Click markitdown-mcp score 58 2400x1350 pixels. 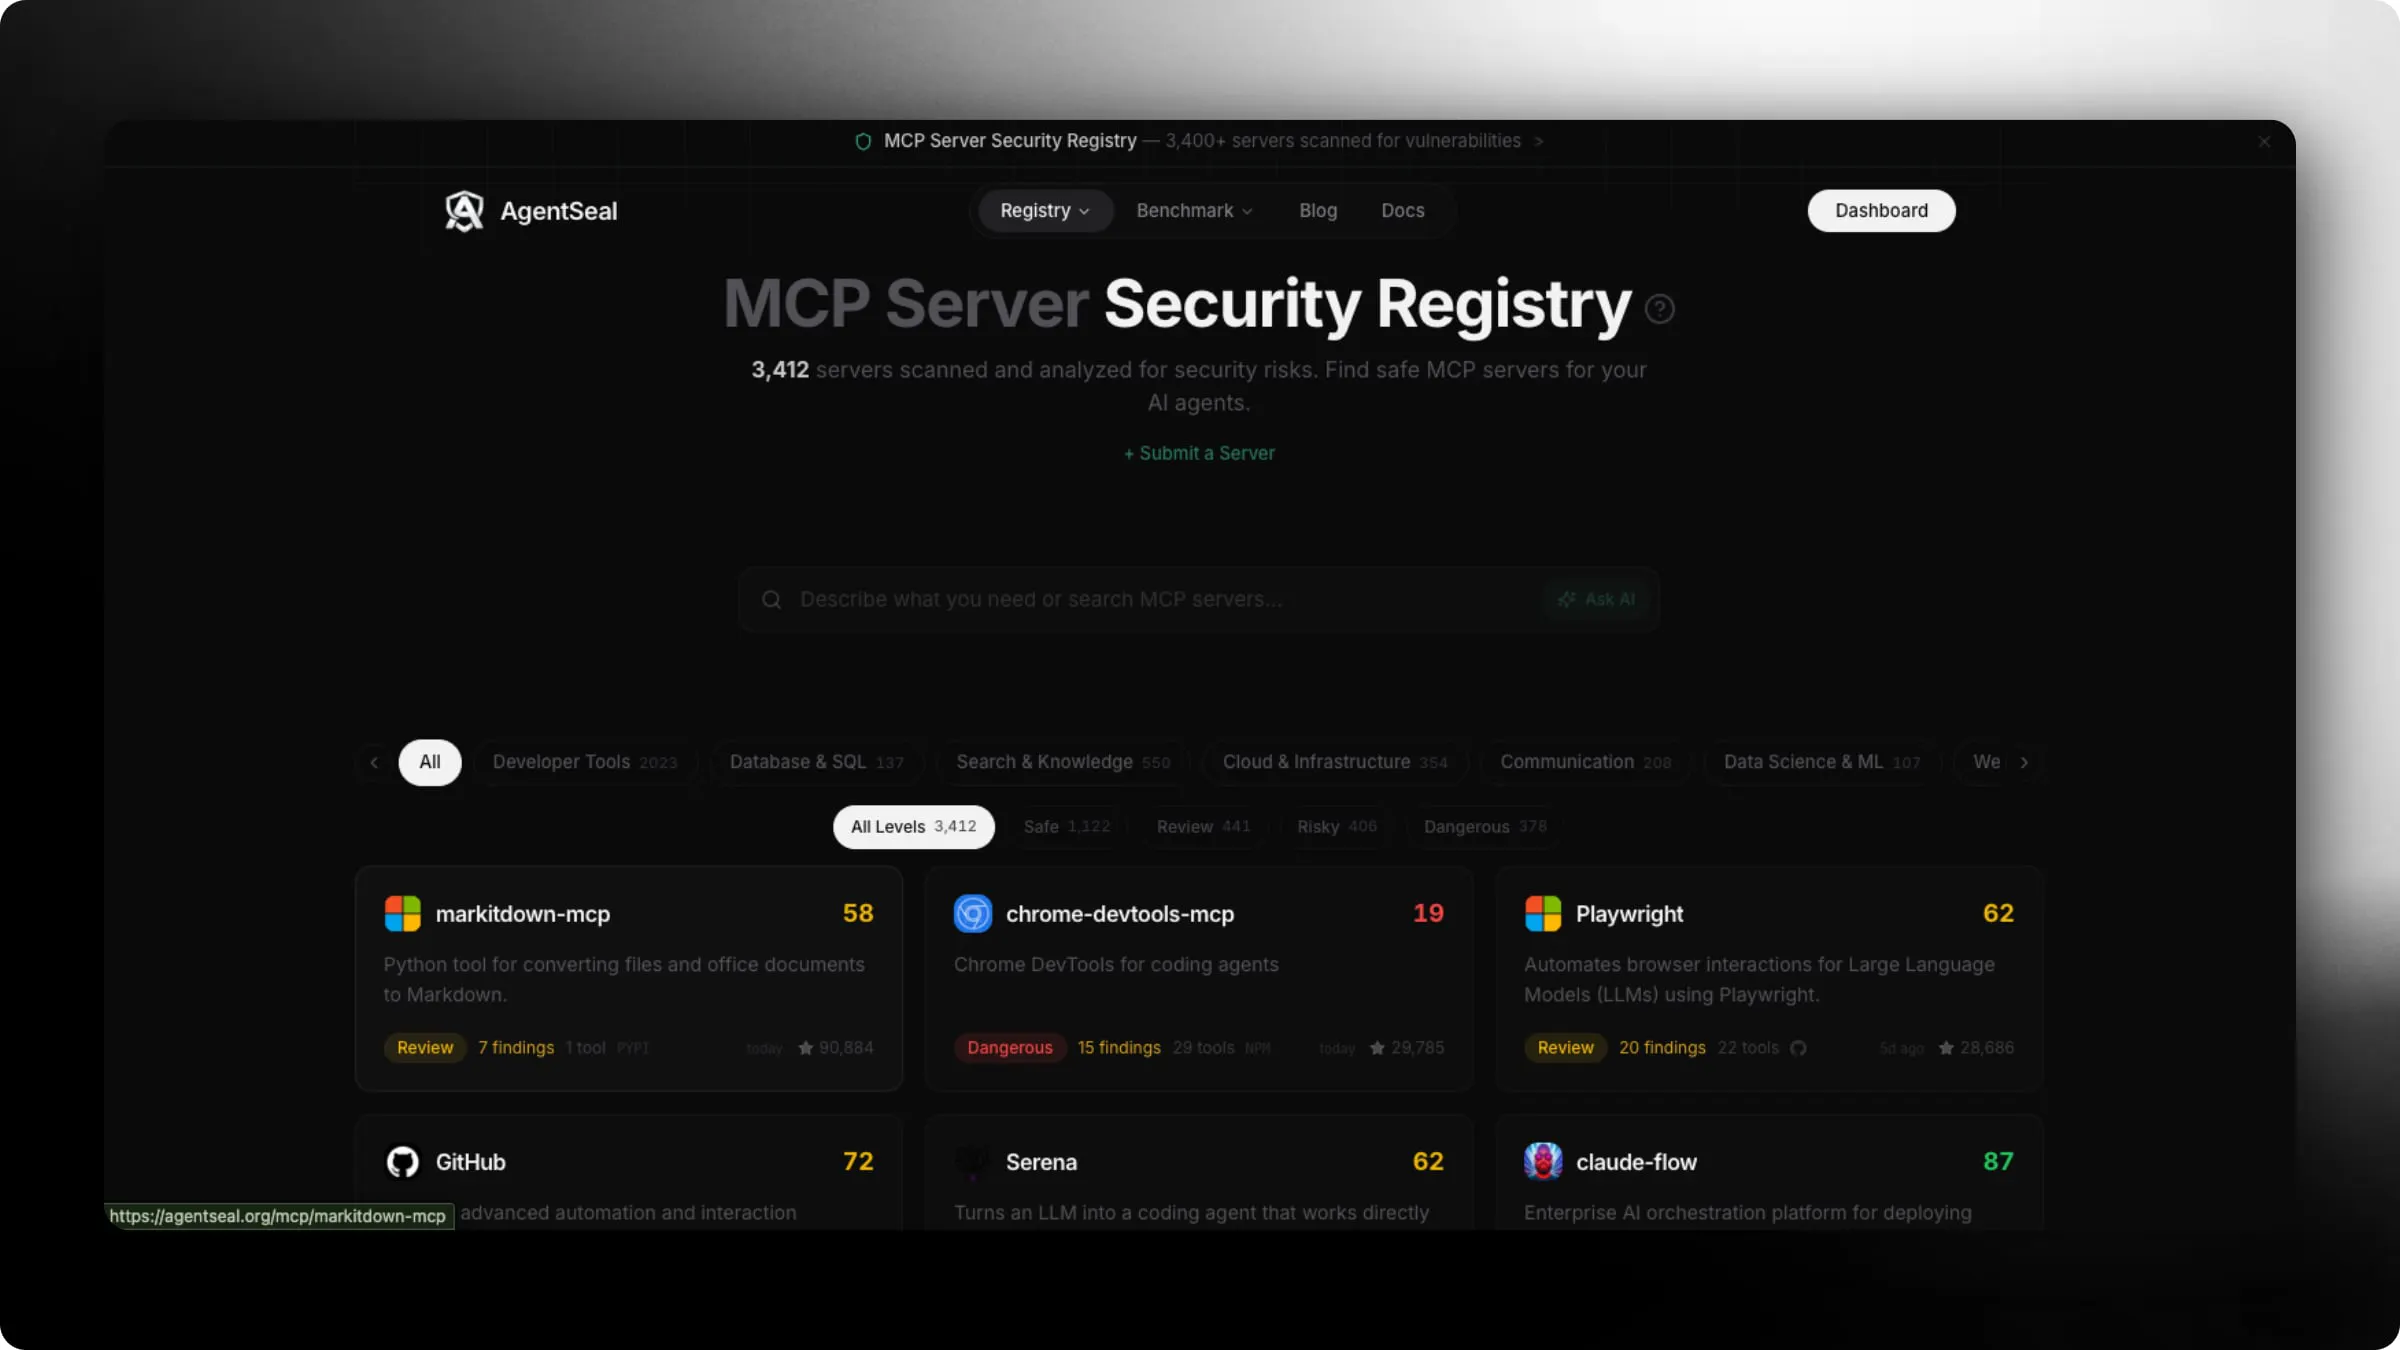[x=858, y=913]
